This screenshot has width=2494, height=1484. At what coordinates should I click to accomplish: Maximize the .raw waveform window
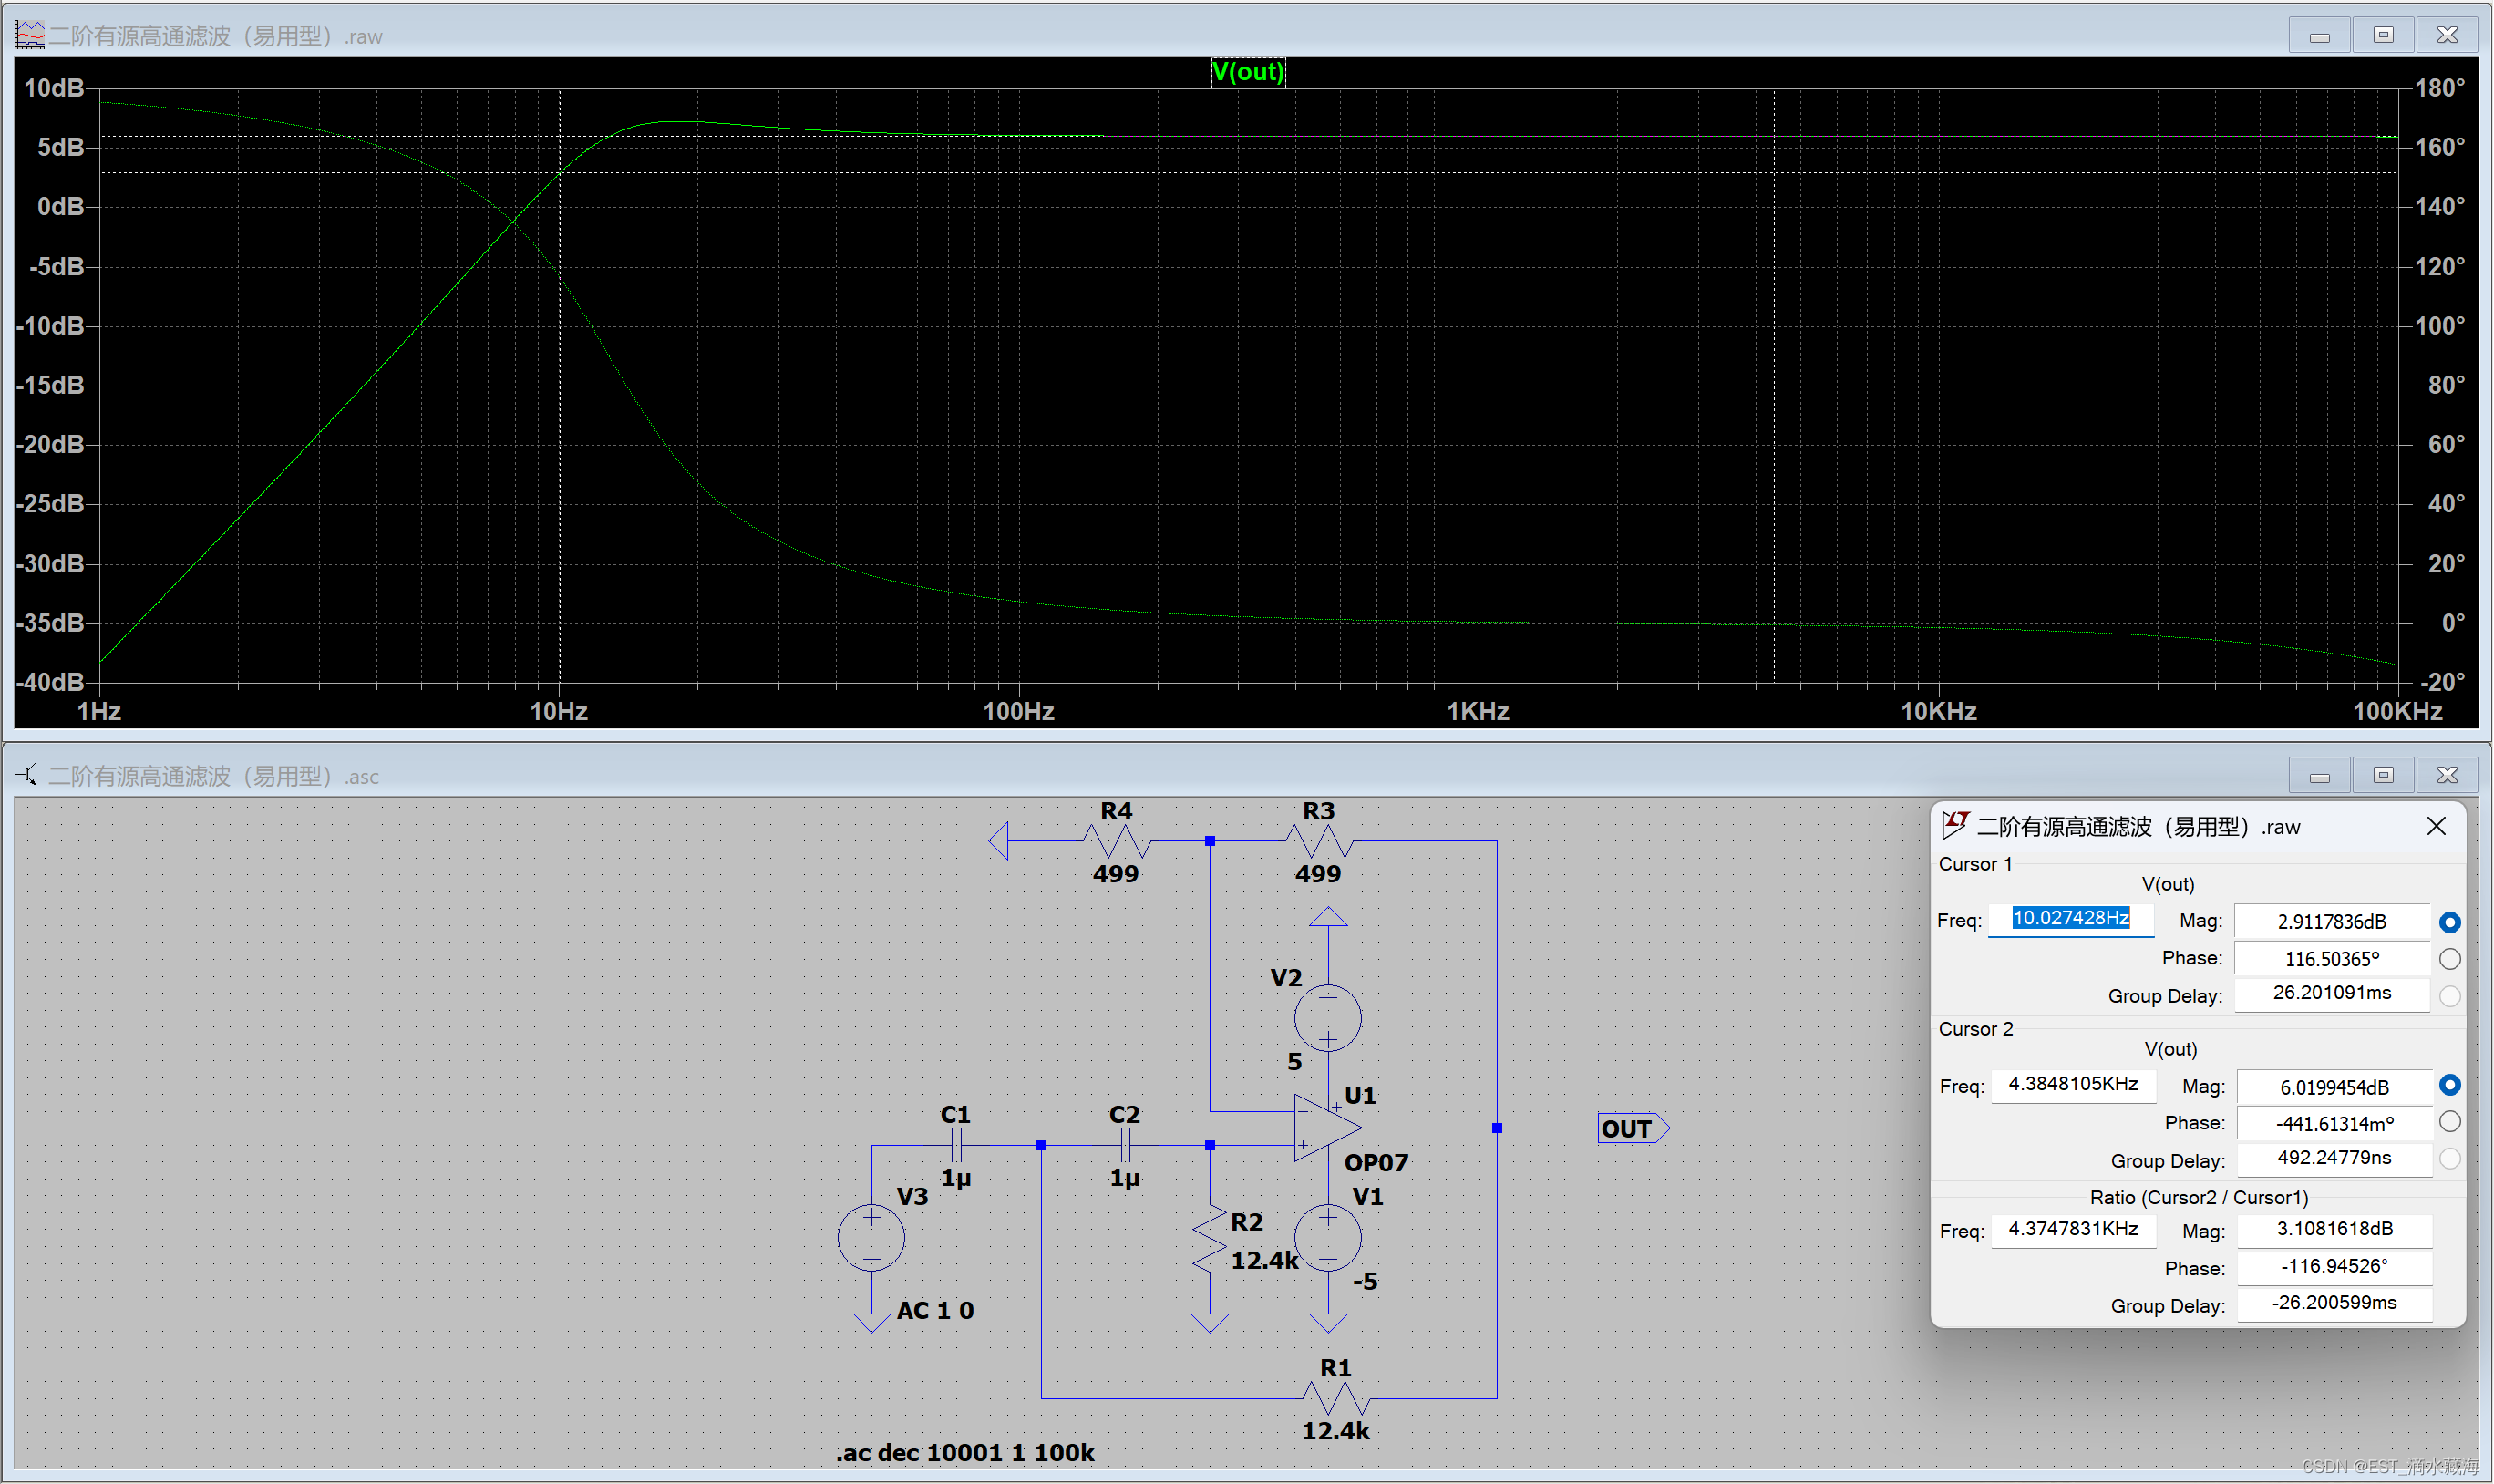[2383, 35]
